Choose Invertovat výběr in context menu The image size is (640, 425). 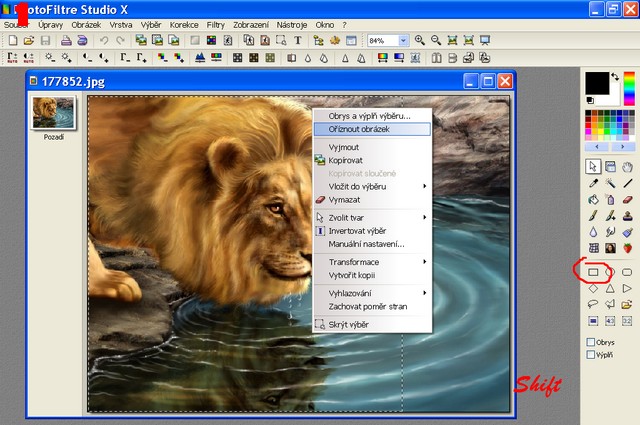(x=372, y=231)
